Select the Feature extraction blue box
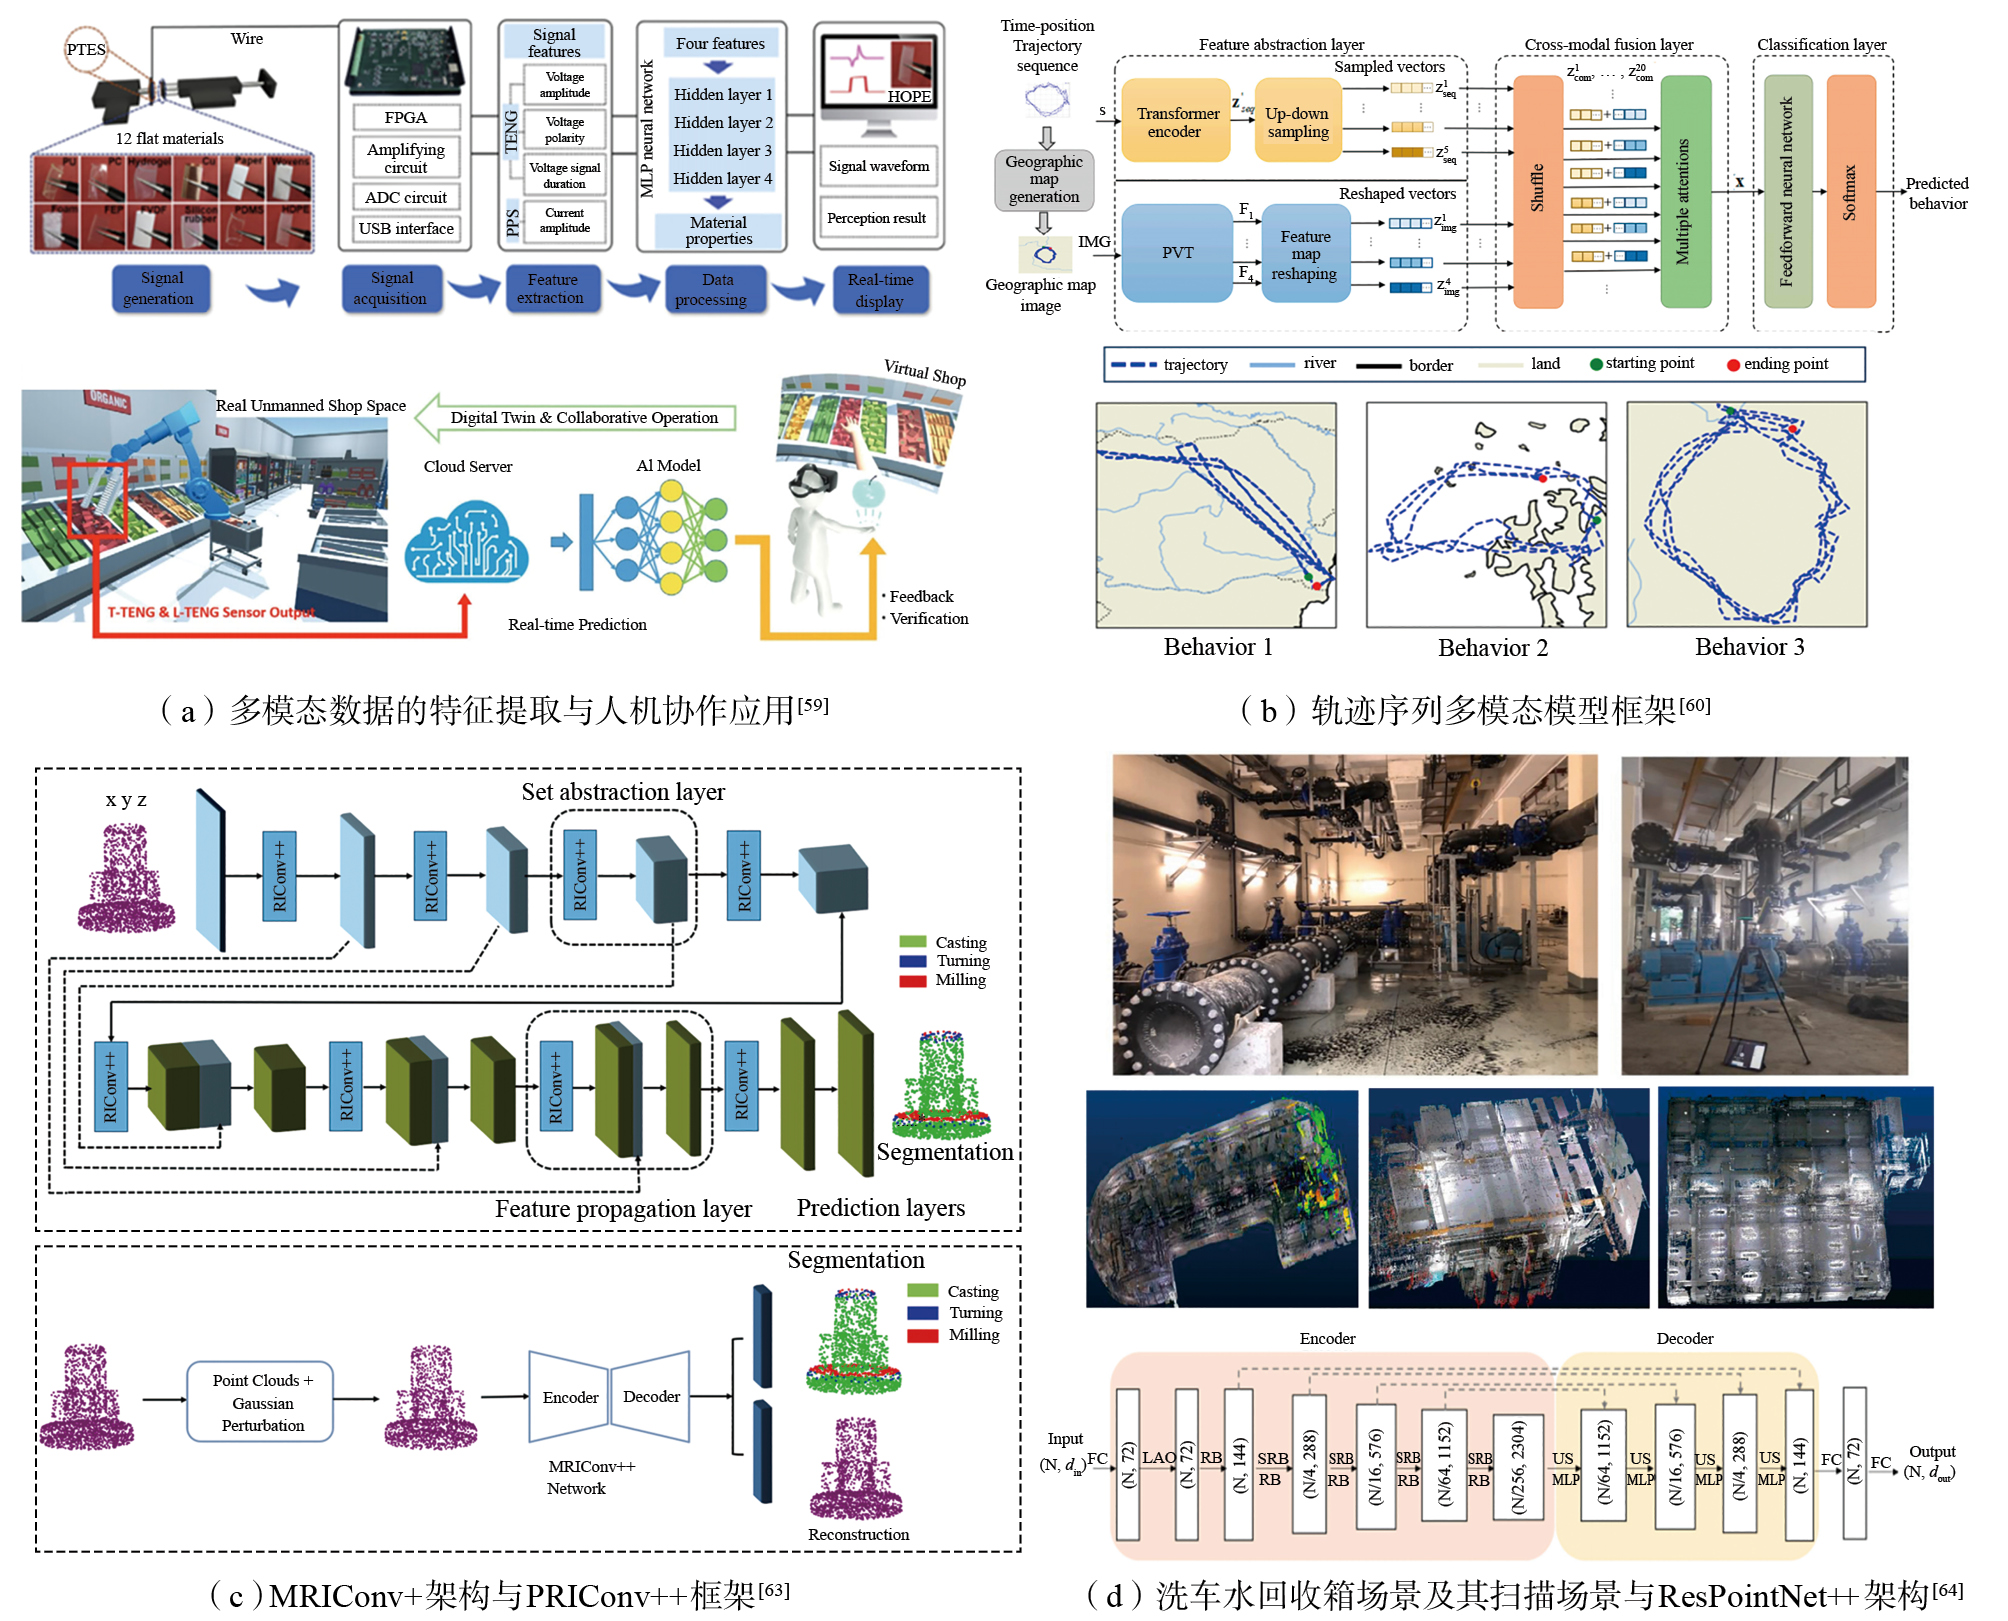2008x1621 pixels. pyautogui.click(x=551, y=289)
